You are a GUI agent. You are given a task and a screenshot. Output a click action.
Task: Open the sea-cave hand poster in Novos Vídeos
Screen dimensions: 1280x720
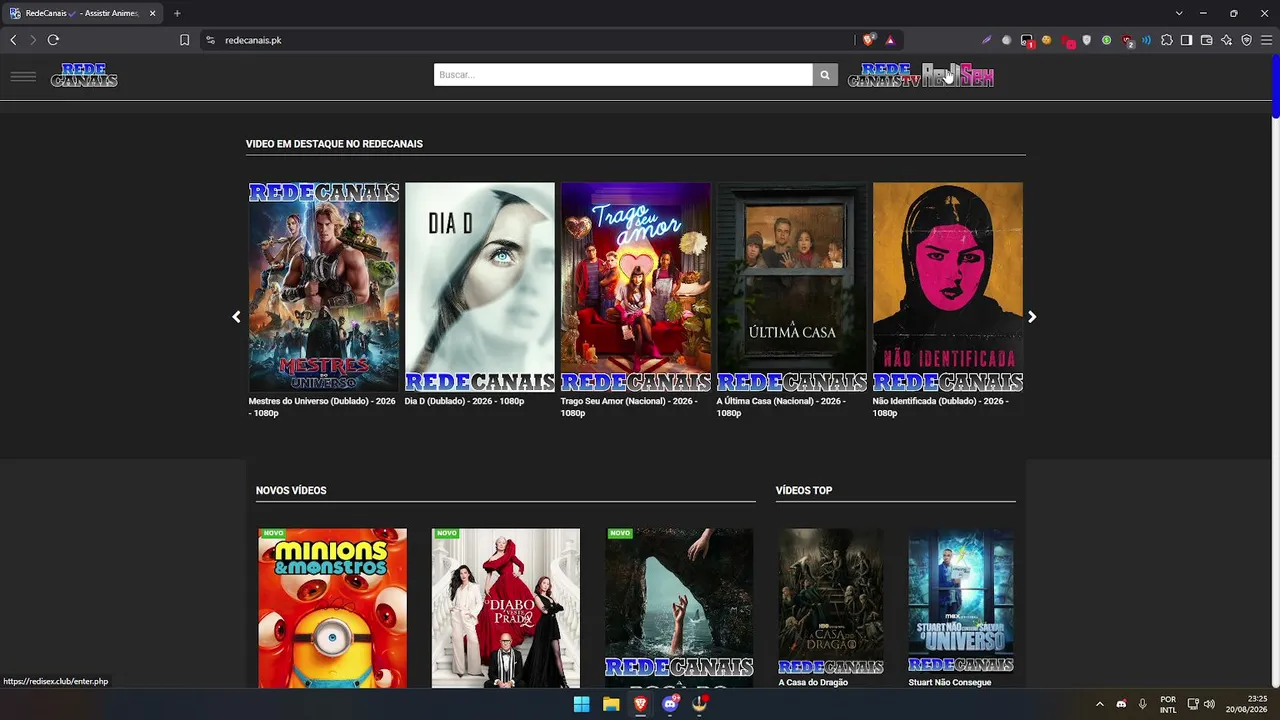[x=679, y=608]
